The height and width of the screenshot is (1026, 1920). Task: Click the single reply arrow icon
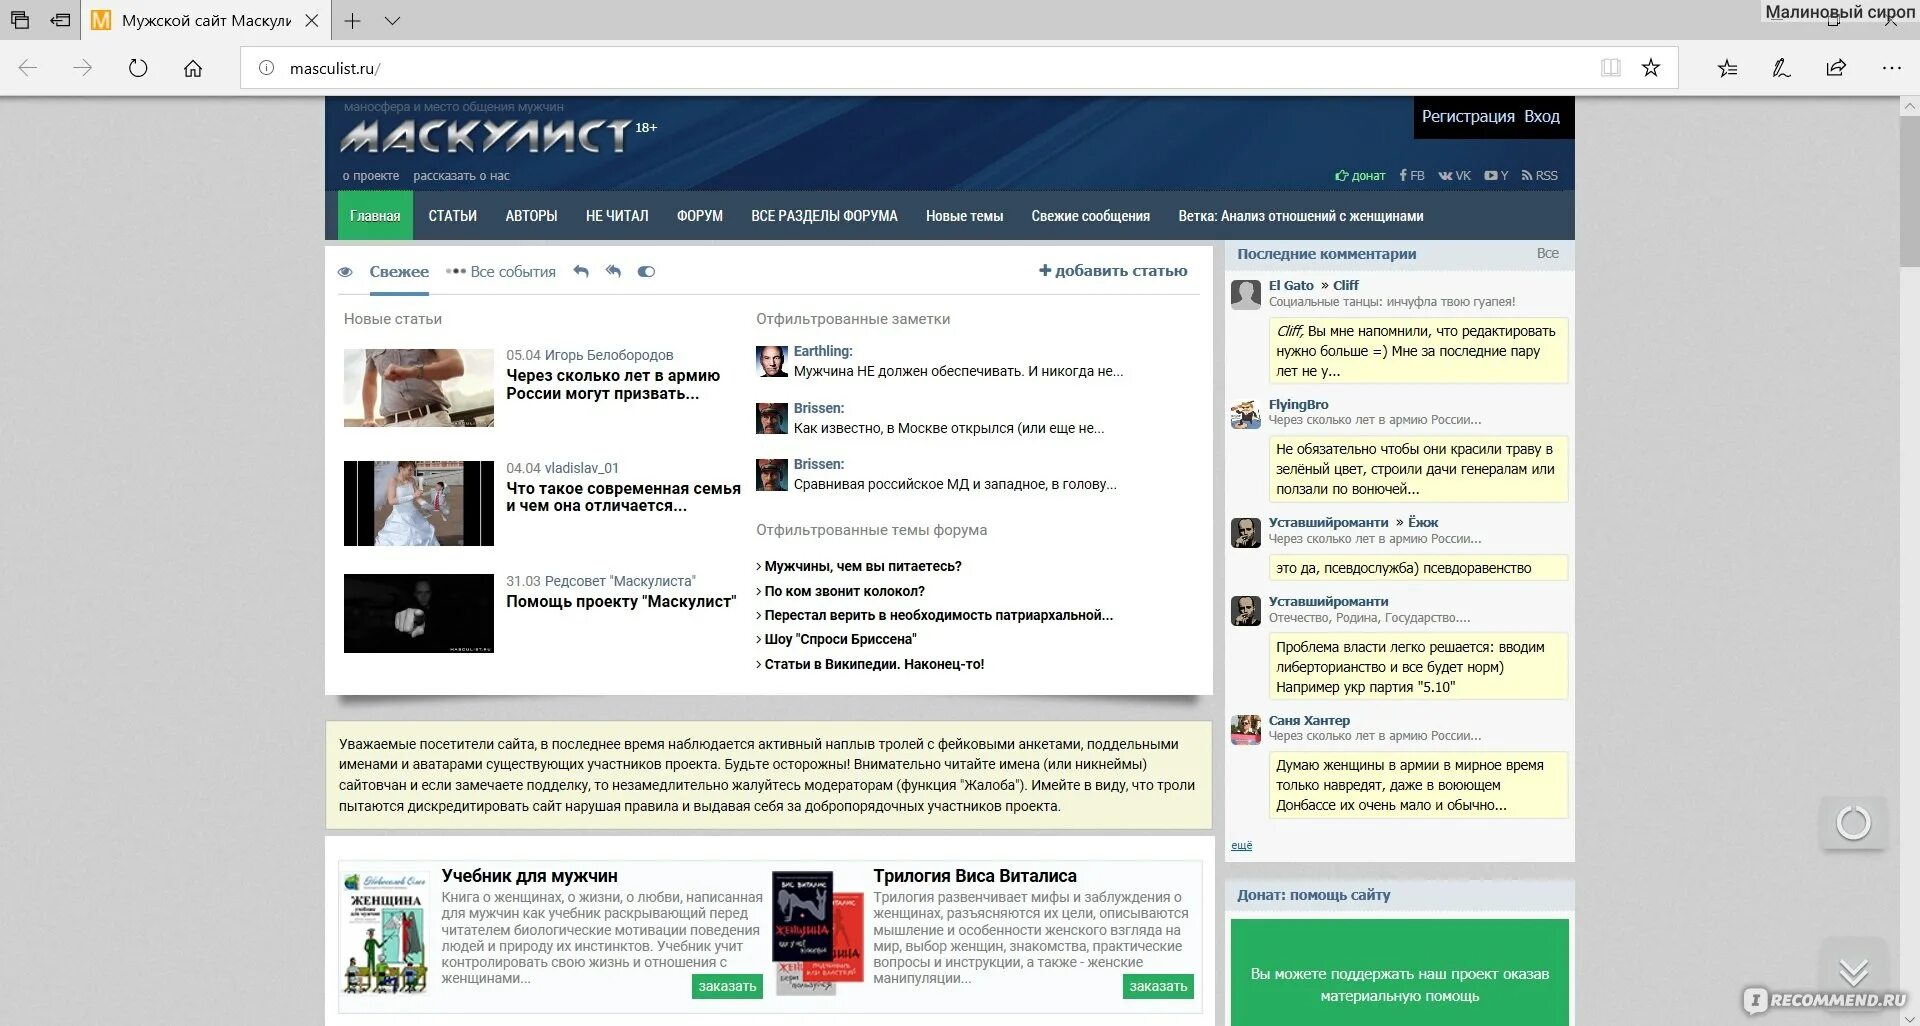point(581,271)
